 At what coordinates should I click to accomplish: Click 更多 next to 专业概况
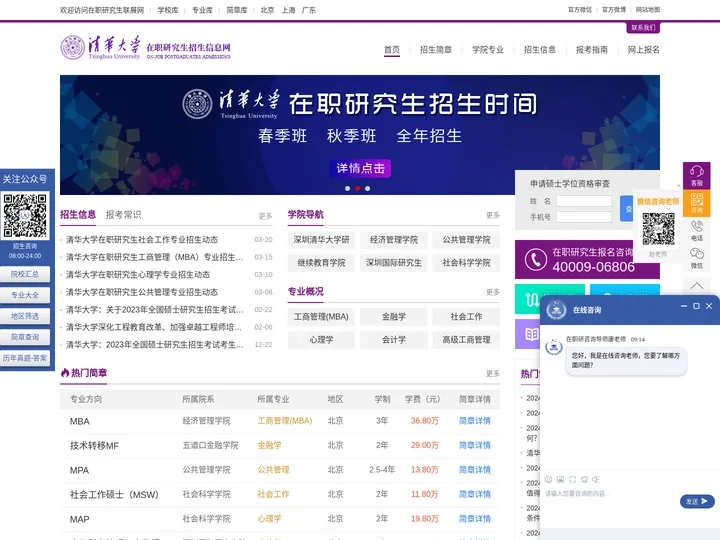pos(493,292)
